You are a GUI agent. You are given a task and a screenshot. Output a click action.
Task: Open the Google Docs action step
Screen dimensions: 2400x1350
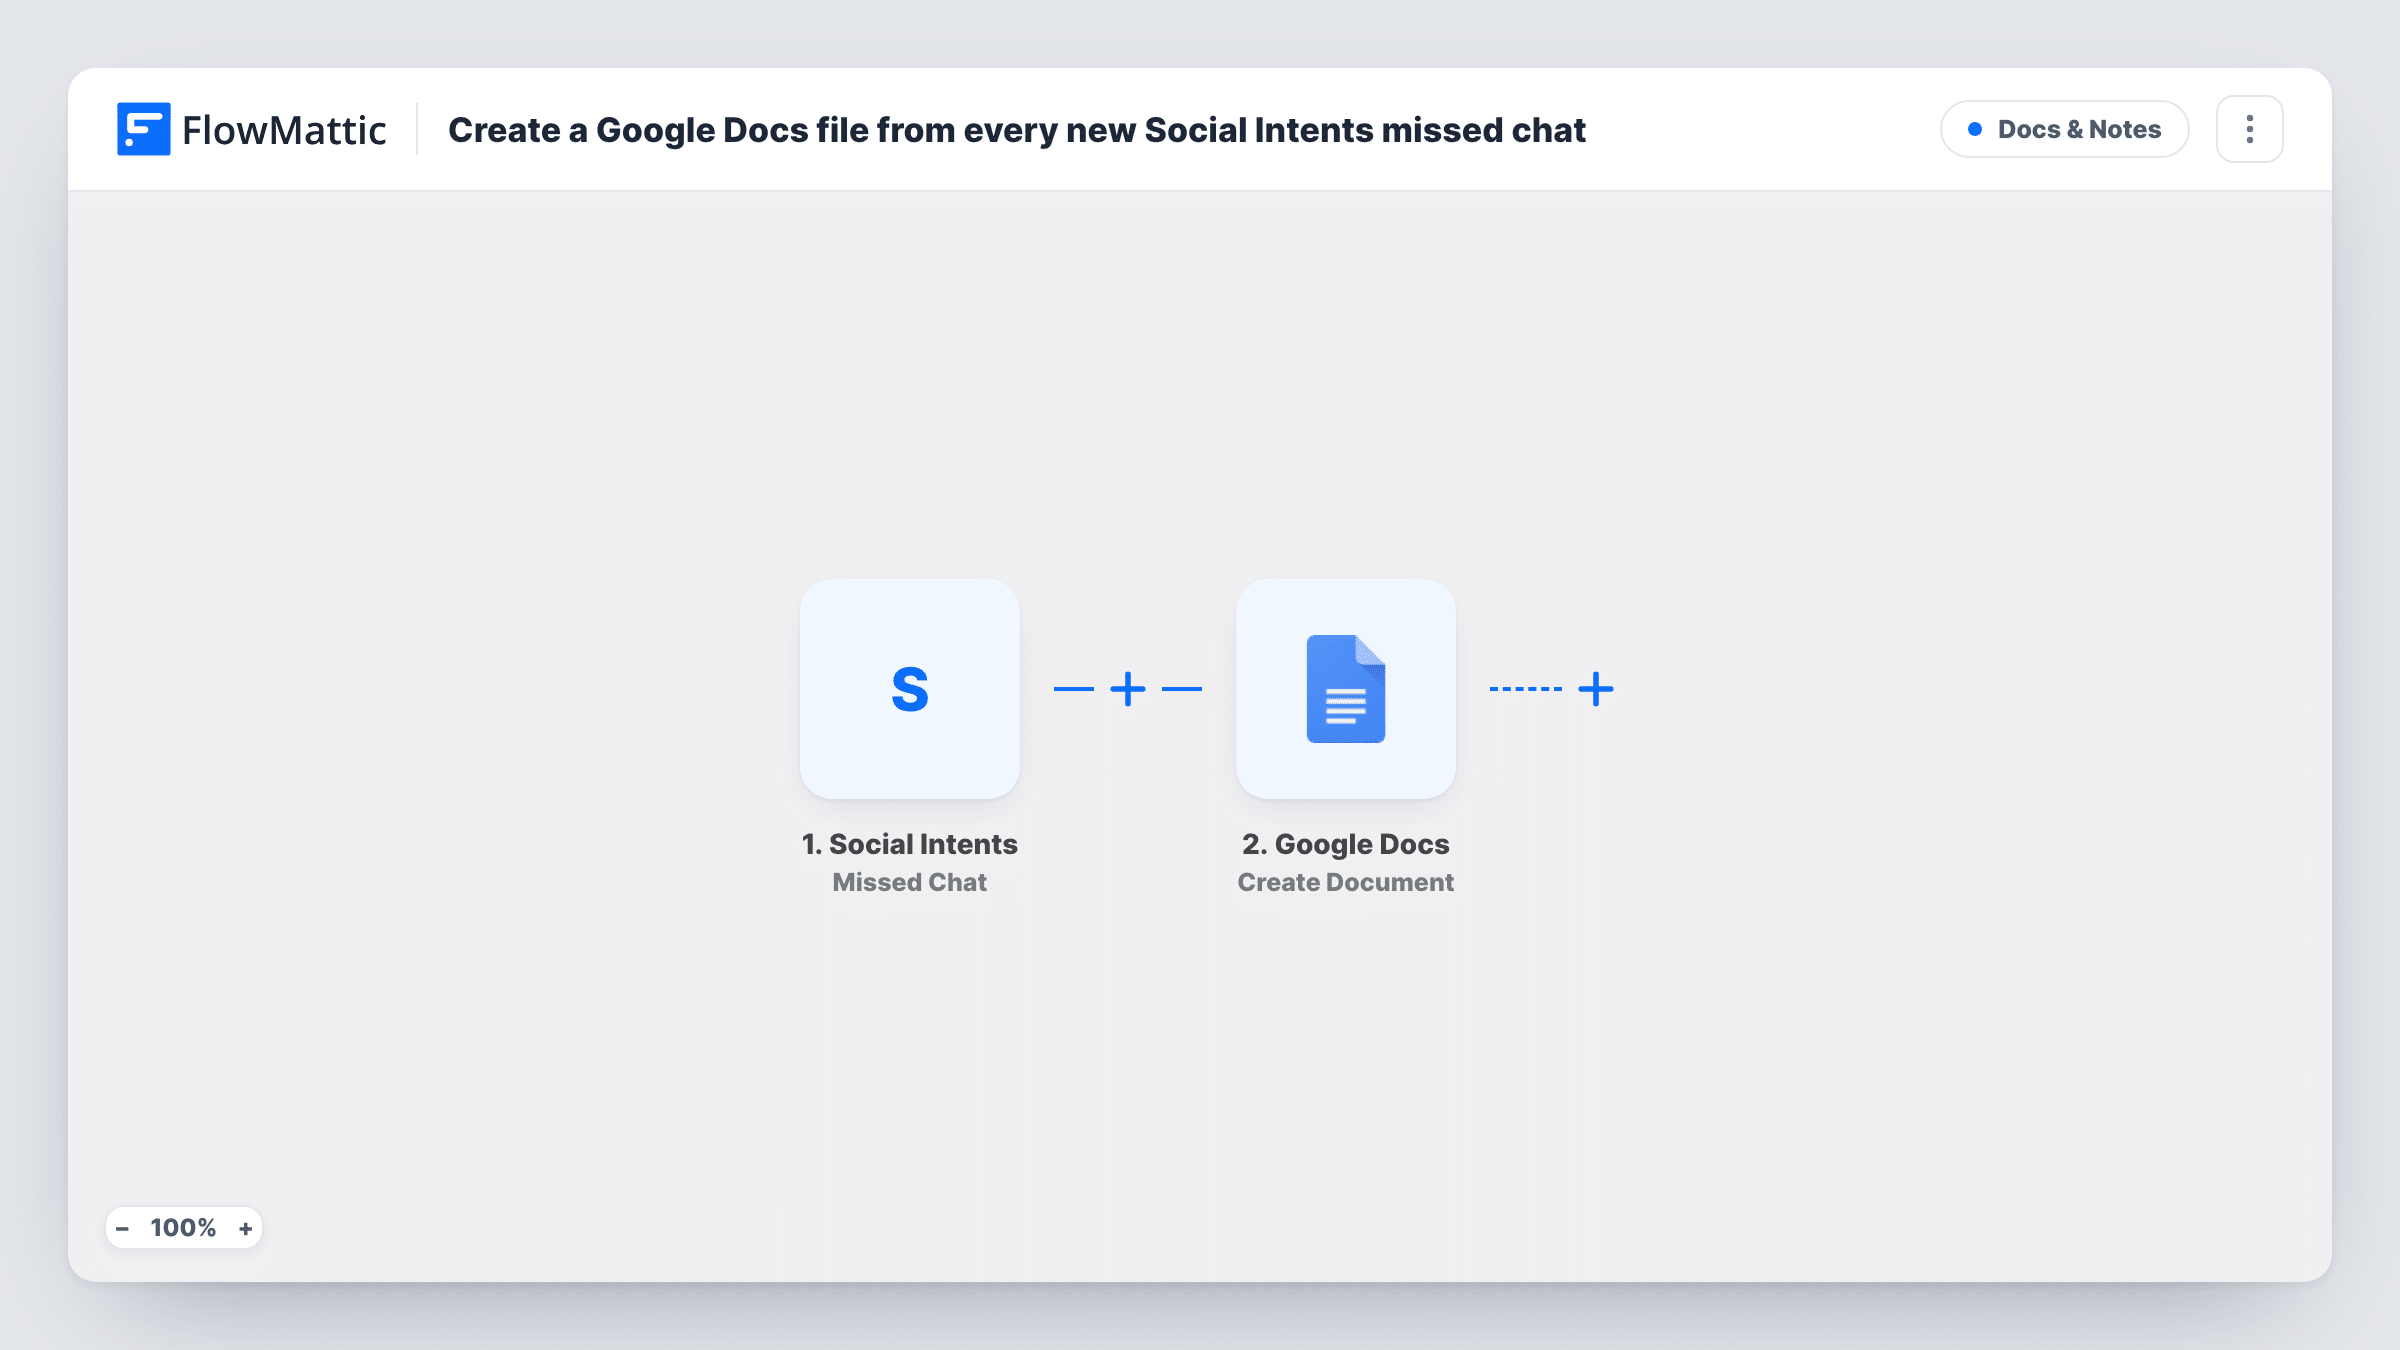[x=1345, y=689]
